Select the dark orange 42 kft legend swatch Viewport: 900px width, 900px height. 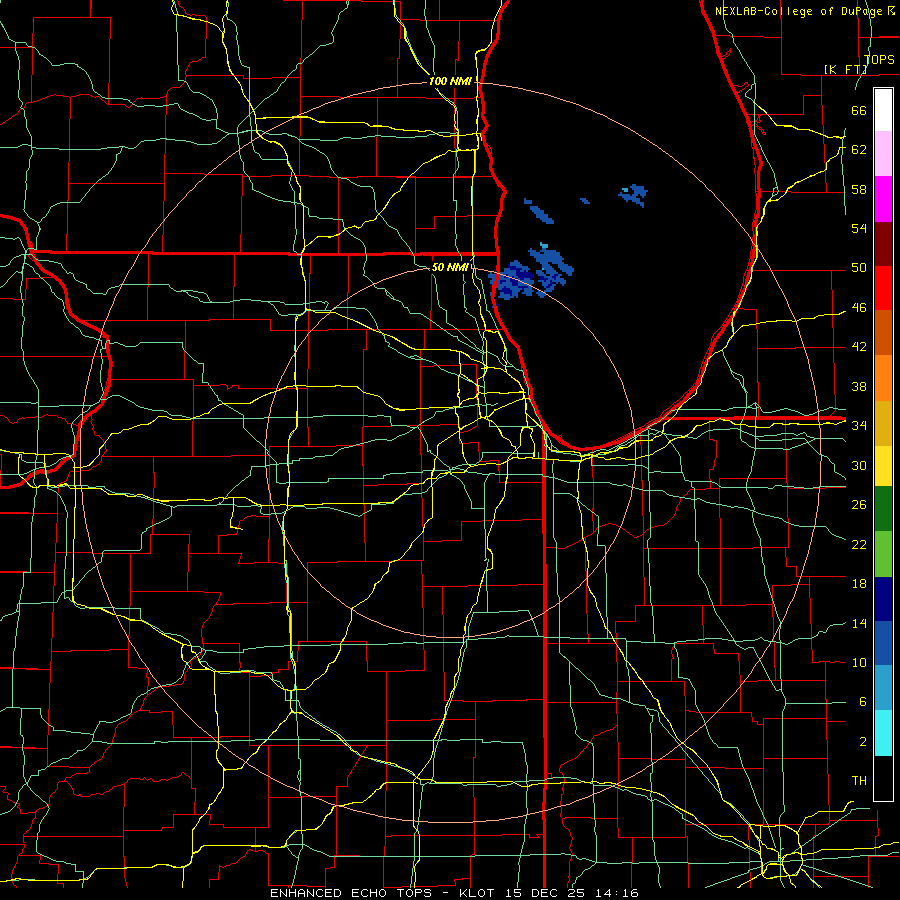[883, 333]
